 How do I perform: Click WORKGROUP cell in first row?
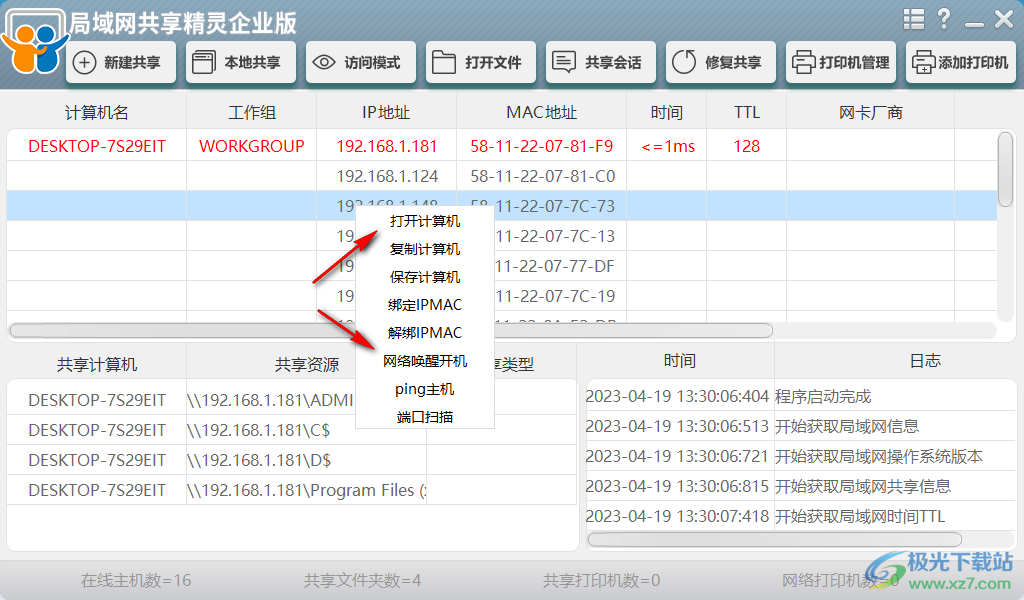tap(251, 146)
